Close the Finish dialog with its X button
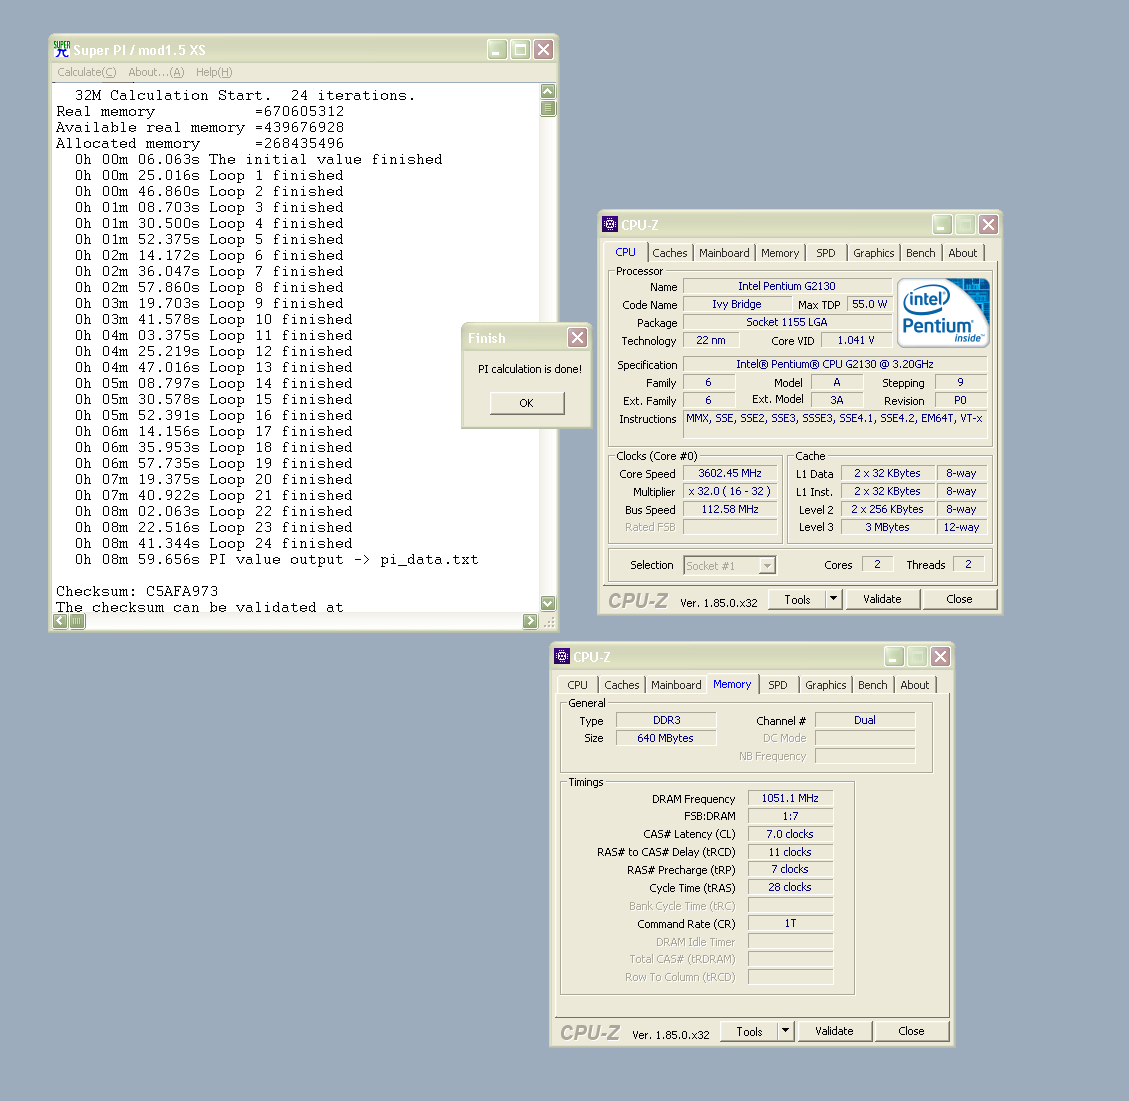 coord(577,338)
